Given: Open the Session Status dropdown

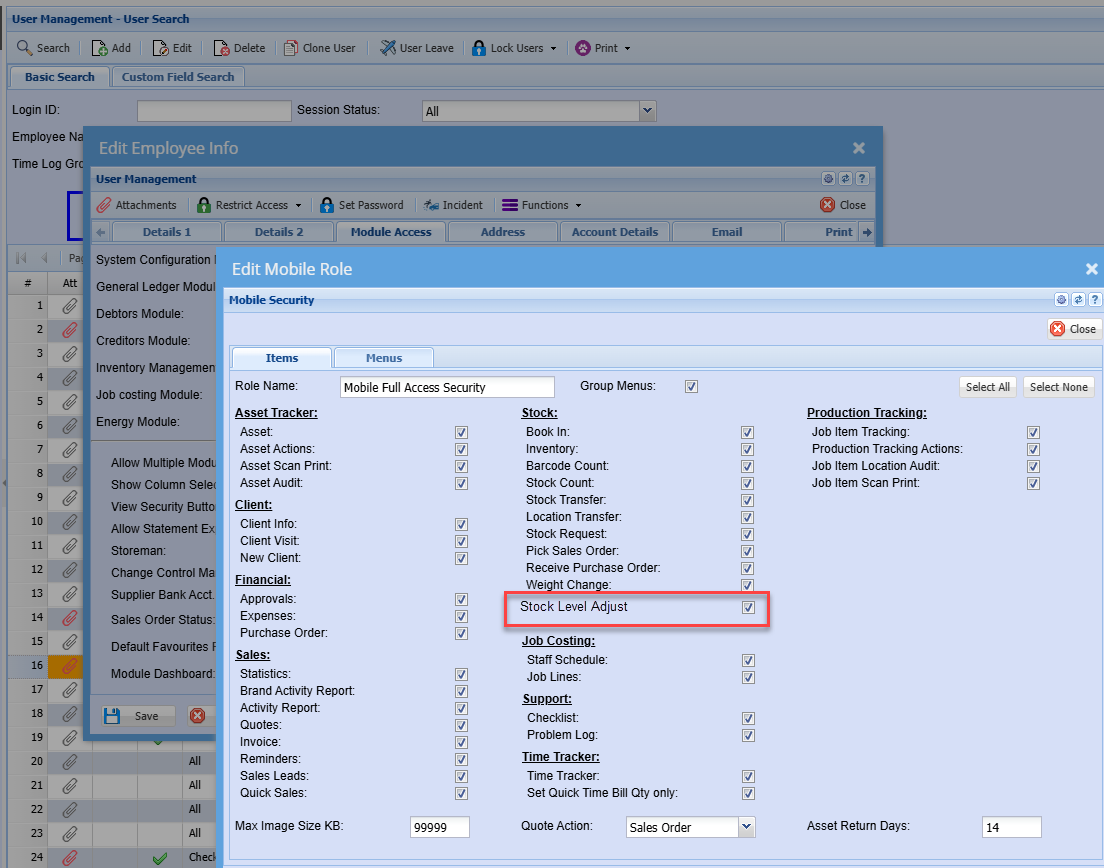Looking at the screenshot, I should pos(647,111).
